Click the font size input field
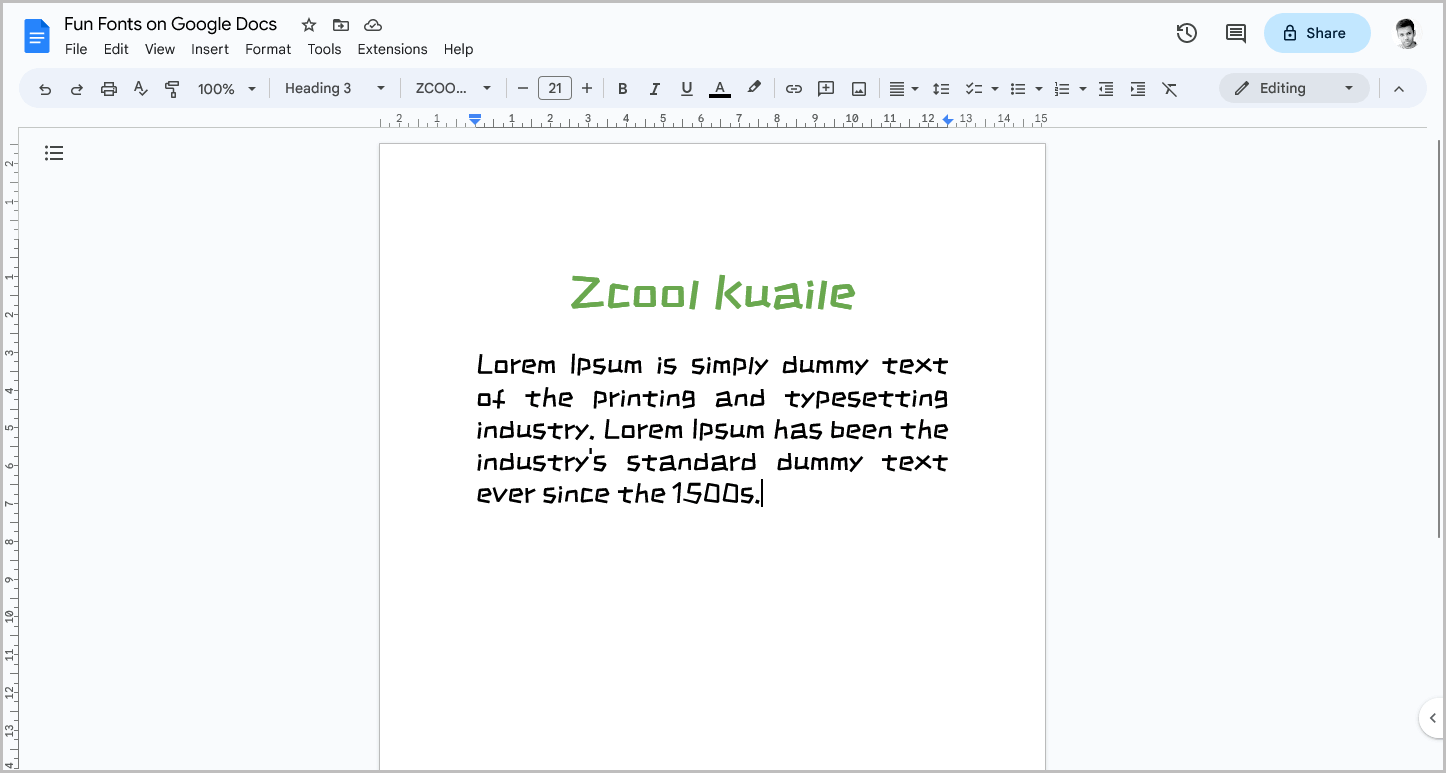The height and width of the screenshot is (773, 1446). pyautogui.click(x=555, y=88)
